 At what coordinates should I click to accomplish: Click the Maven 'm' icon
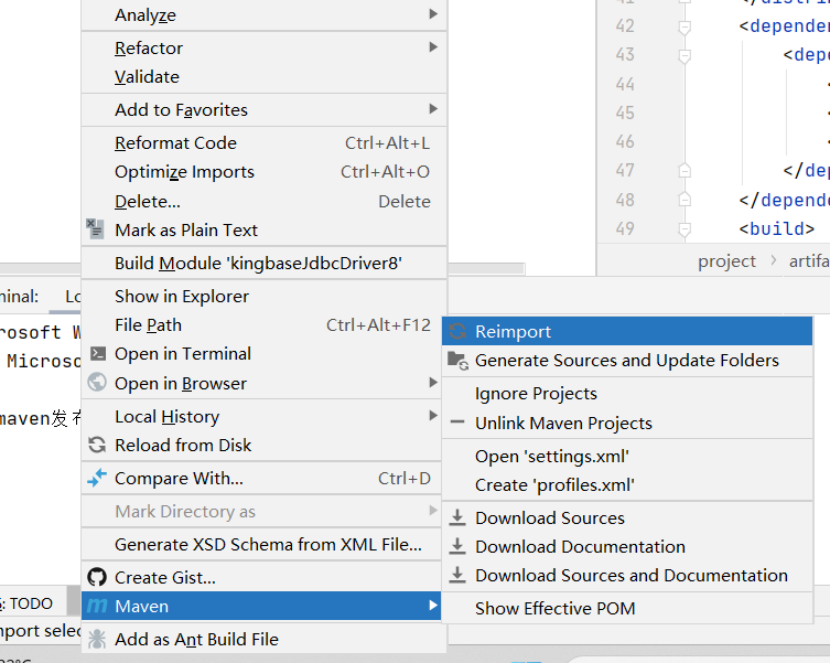pos(97,606)
